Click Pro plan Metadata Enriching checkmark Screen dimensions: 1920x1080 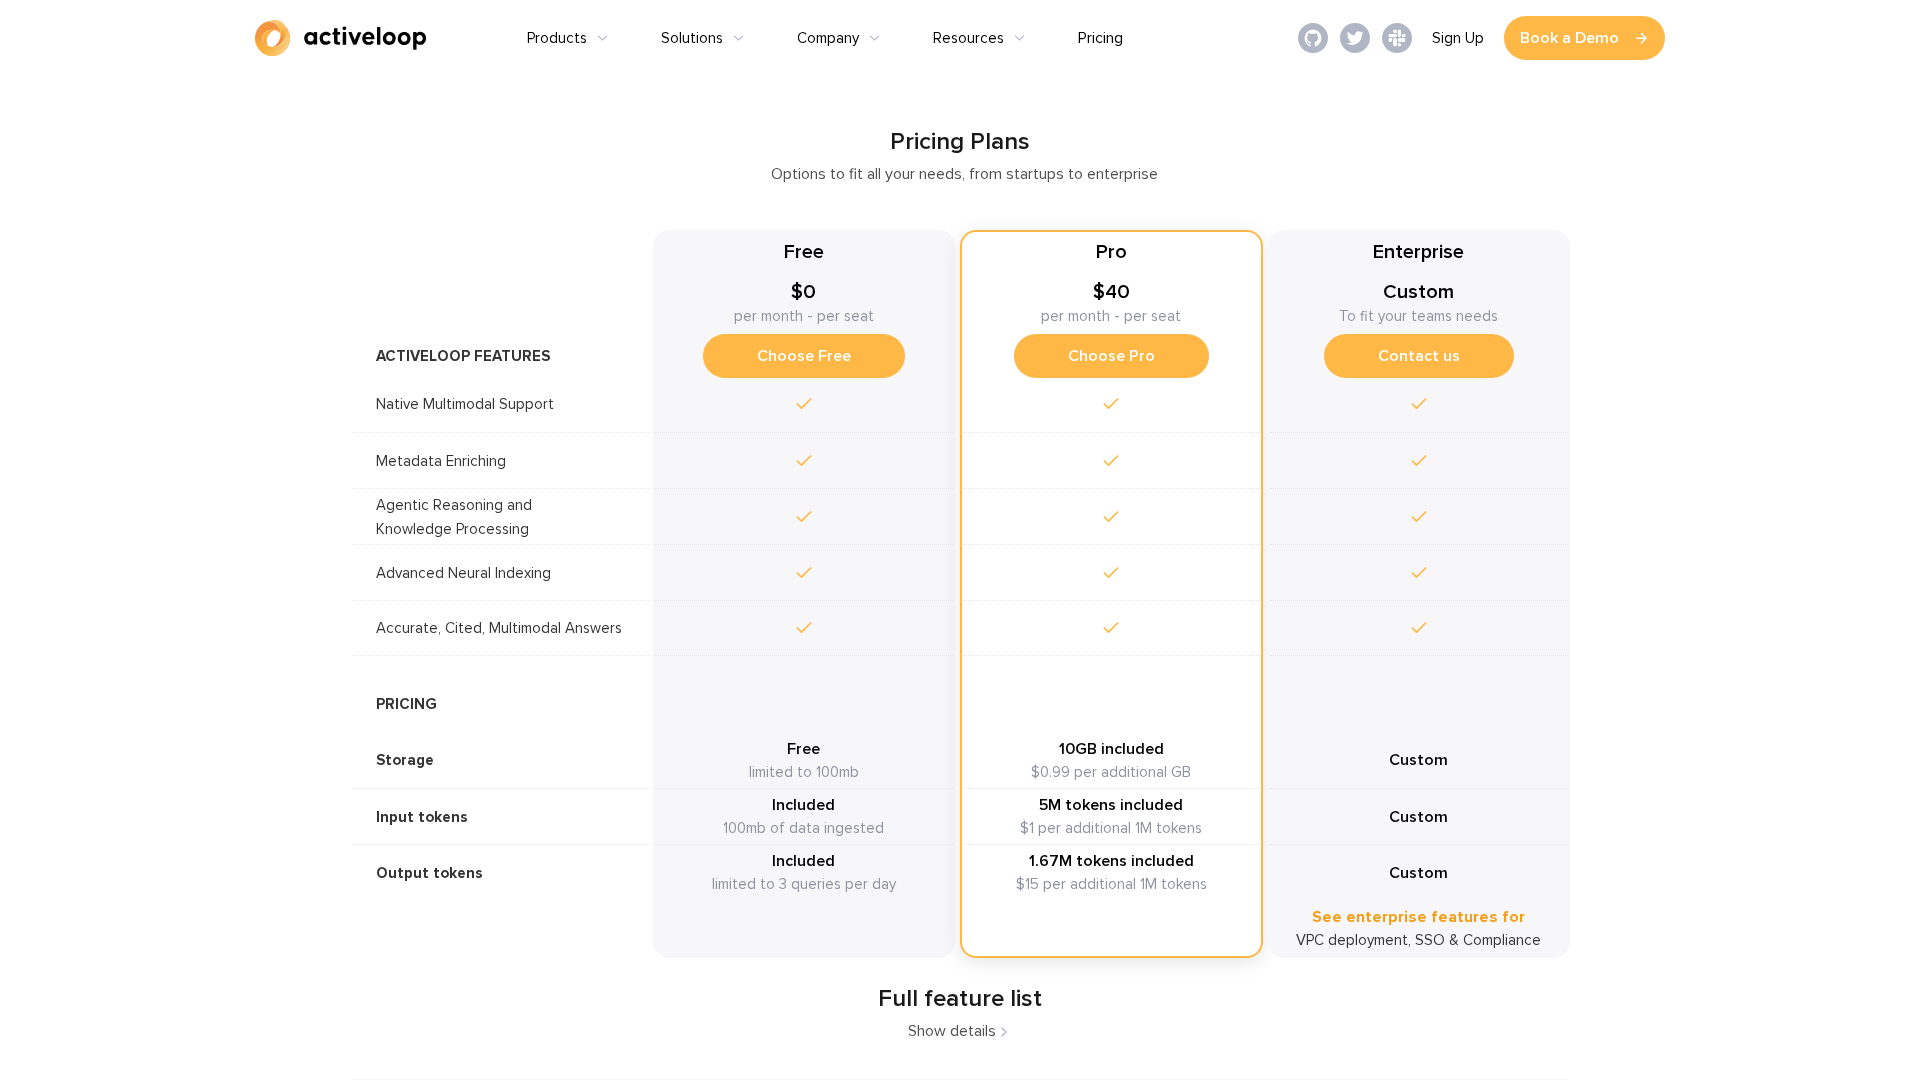click(1110, 461)
